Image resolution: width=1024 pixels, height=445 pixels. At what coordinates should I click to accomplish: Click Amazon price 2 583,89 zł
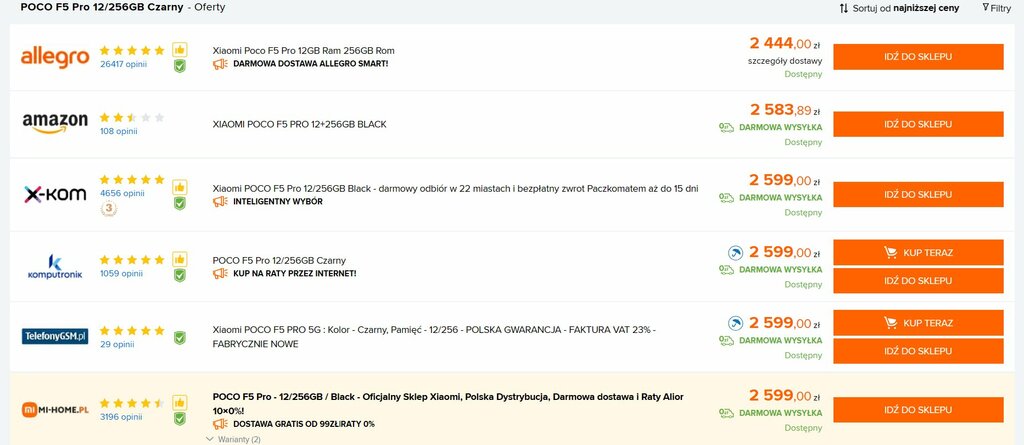tap(785, 110)
